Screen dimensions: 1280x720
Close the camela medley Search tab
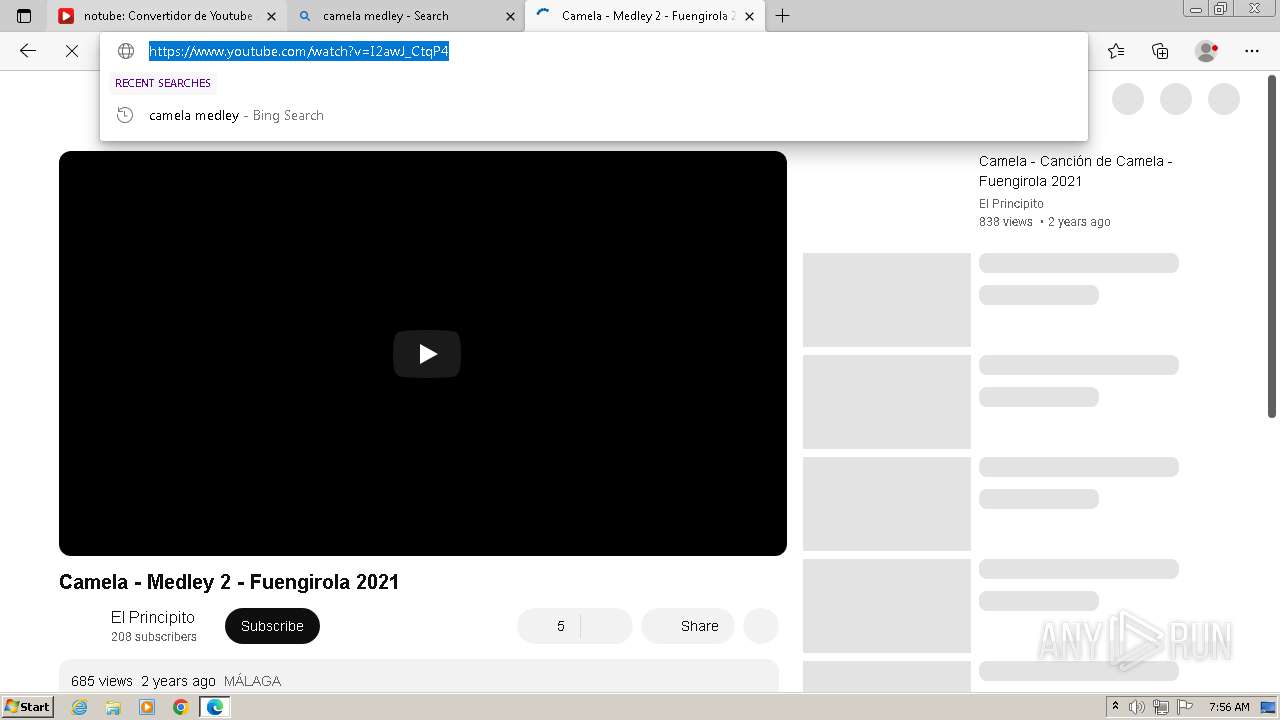pos(510,16)
